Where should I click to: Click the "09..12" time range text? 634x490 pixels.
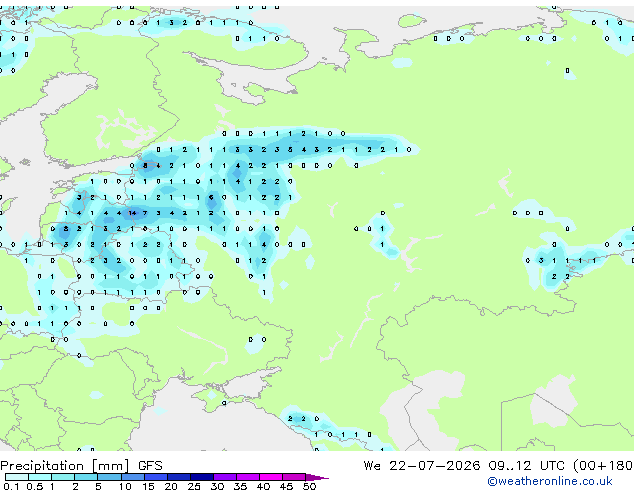click(x=509, y=466)
